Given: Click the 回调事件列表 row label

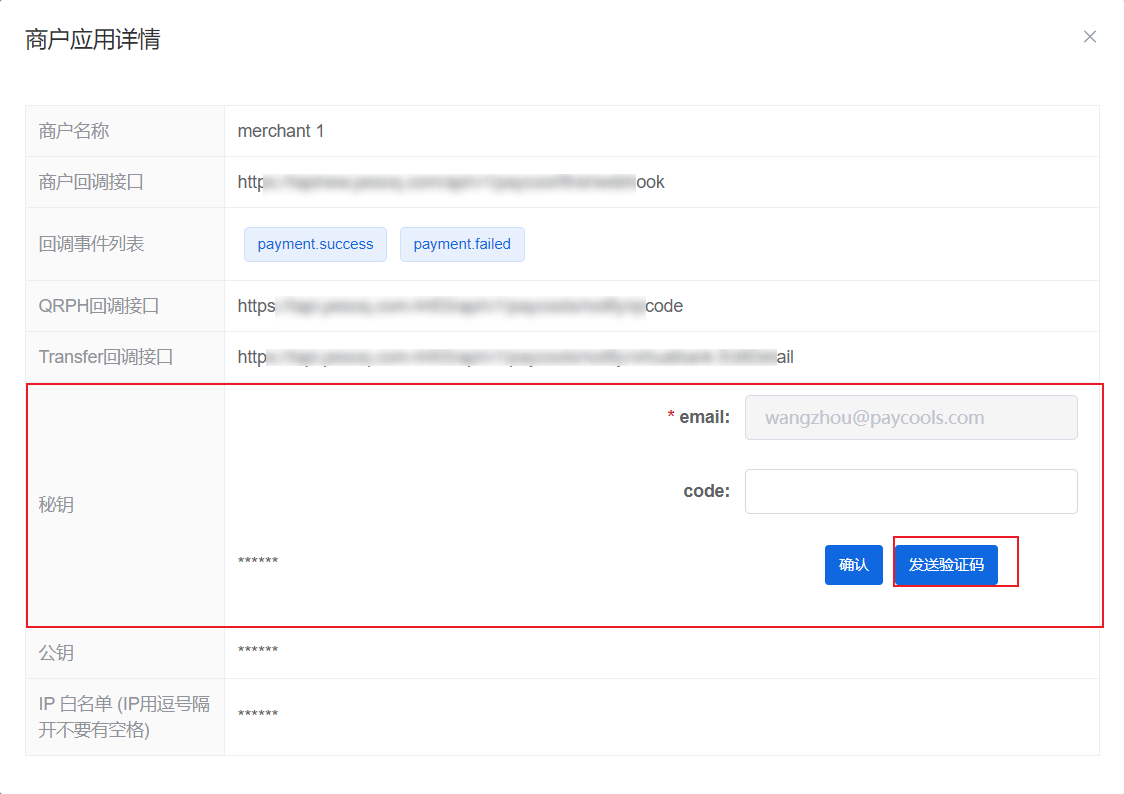Looking at the screenshot, I should click(x=91, y=244).
